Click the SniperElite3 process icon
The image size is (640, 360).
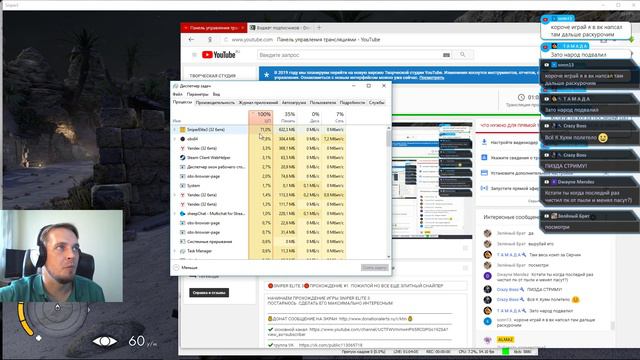182,130
